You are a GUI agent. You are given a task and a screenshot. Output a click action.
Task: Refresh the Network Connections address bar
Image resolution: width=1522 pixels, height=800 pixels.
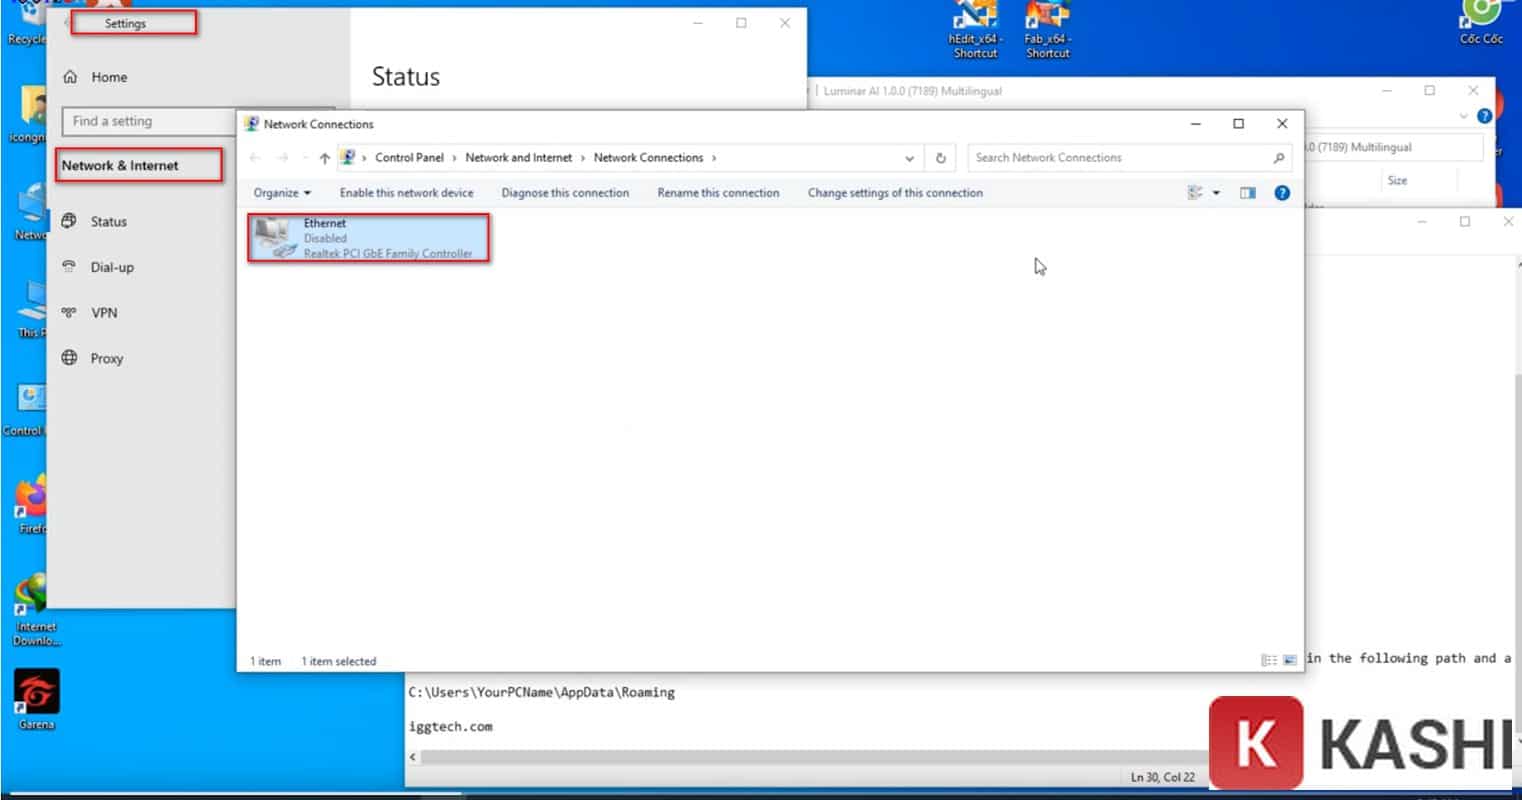[x=940, y=158]
